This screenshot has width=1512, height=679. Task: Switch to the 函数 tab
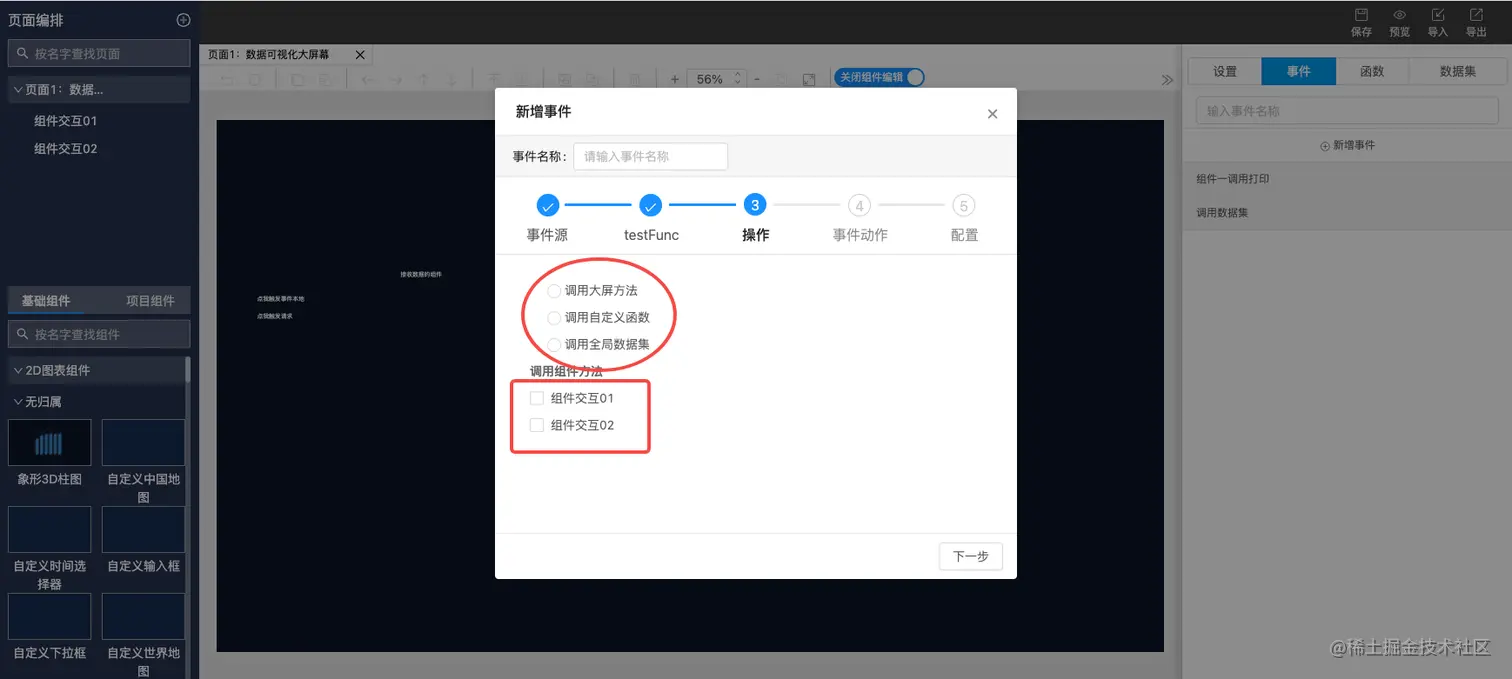pos(1372,71)
